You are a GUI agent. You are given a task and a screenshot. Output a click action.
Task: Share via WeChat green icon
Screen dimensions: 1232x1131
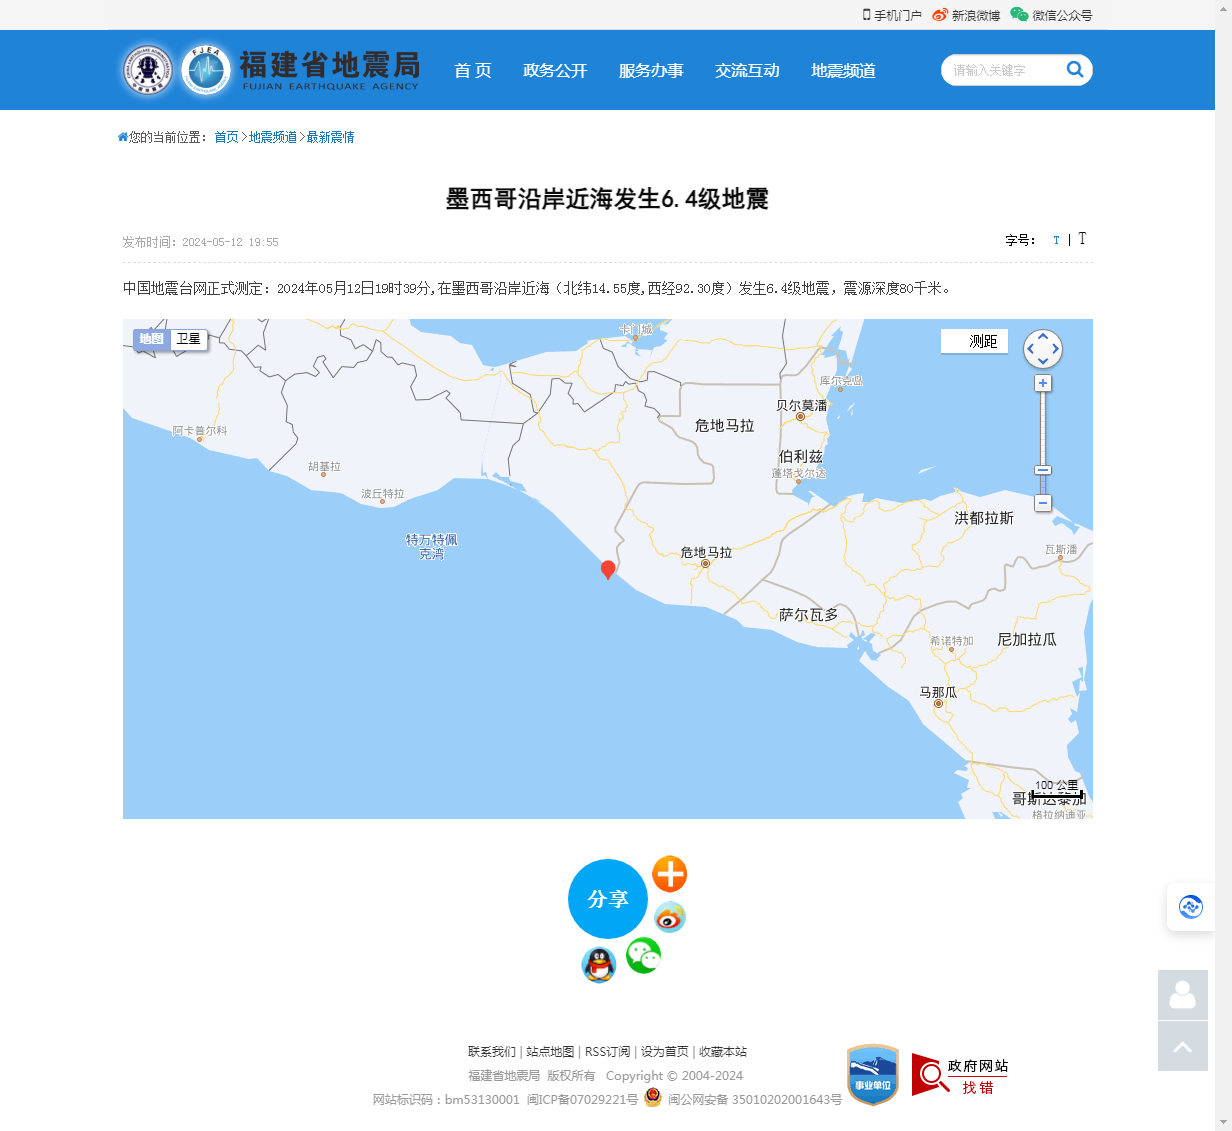(x=643, y=956)
